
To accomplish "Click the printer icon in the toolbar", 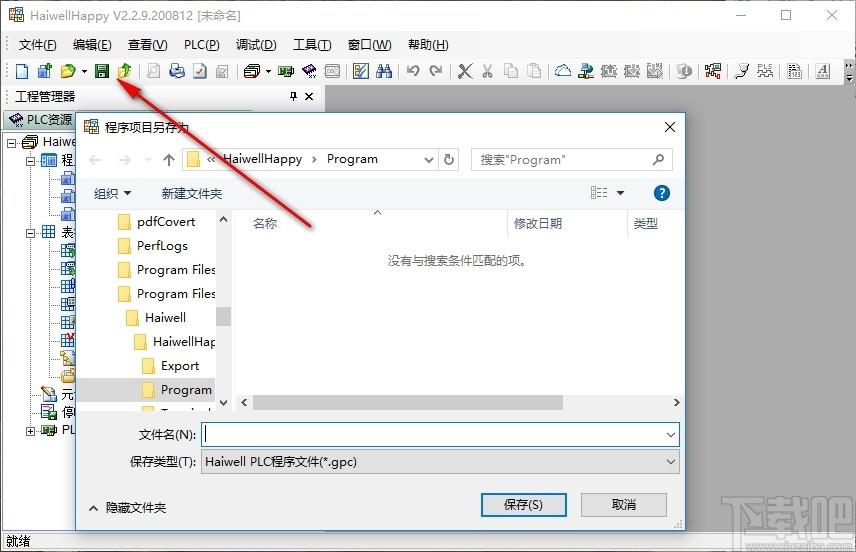I will pyautogui.click(x=177, y=71).
